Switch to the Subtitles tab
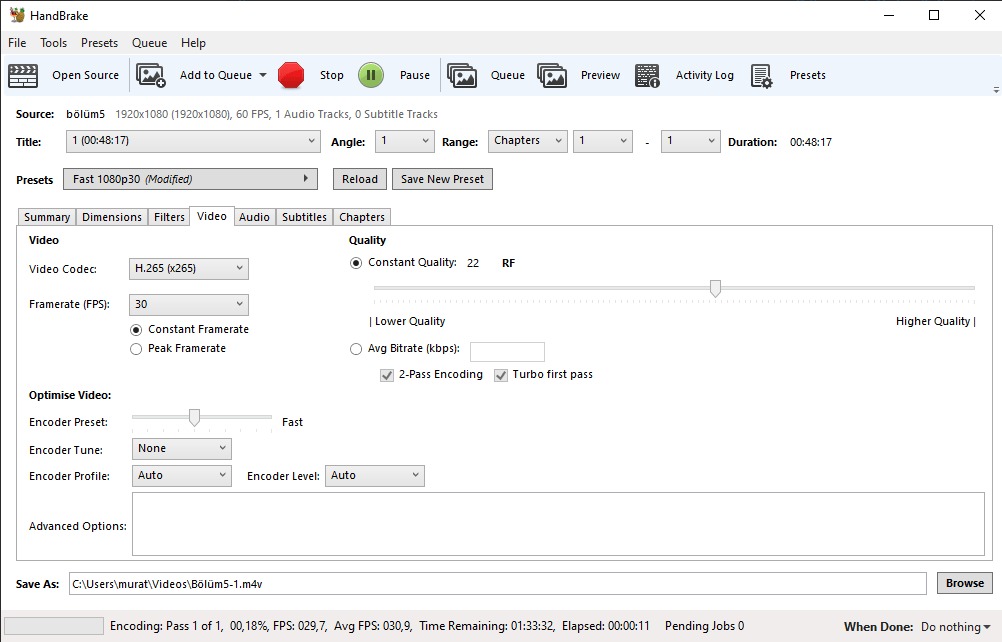 [304, 217]
